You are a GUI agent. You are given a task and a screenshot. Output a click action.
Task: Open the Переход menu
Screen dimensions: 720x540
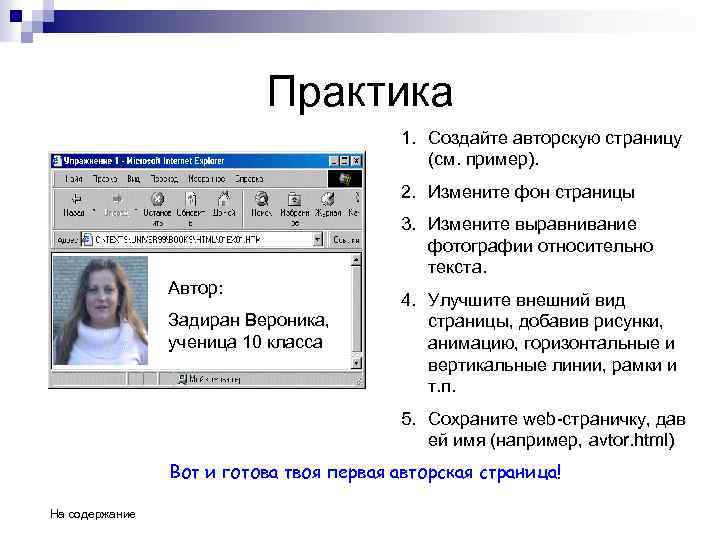[164, 179]
